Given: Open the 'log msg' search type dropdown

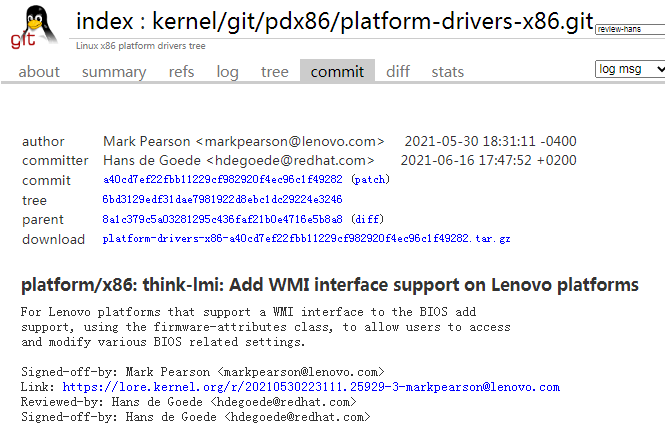Looking at the screenshot, I should tap(630, 69).
